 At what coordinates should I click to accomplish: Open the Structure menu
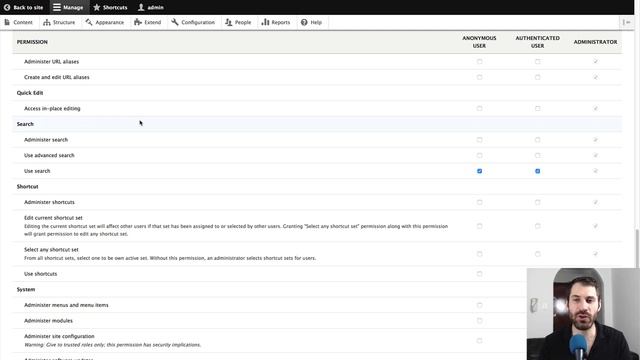[59, 22]
